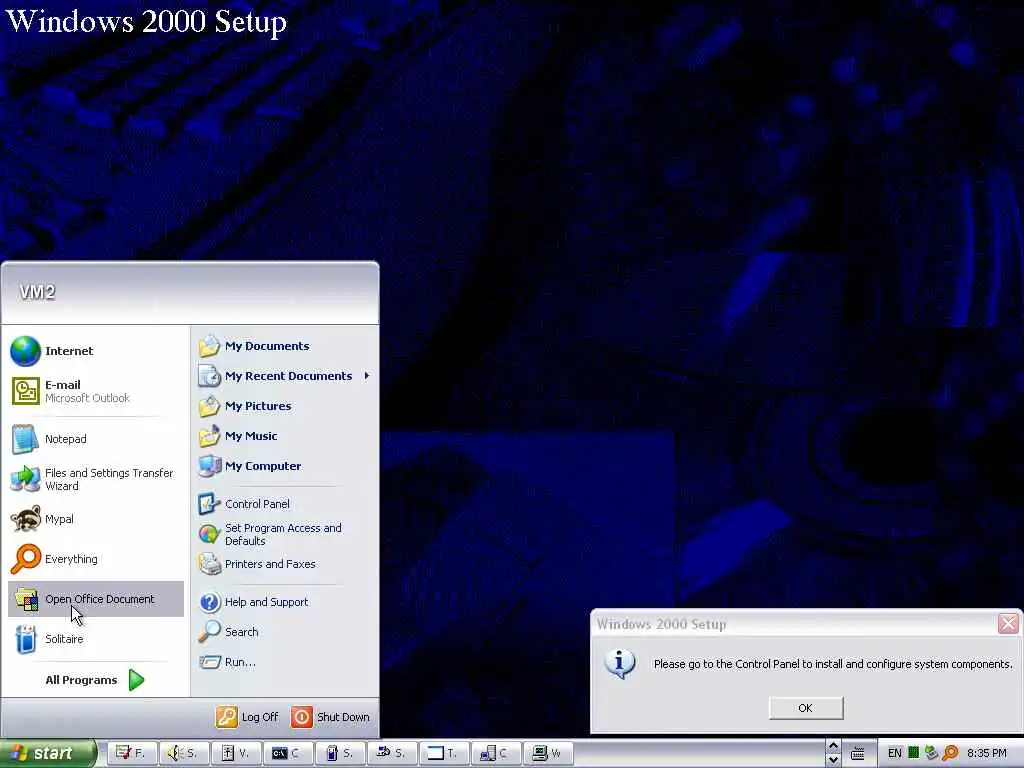Screen dimensions: 1024x768
Task: Expand All Programs list
Action: click(x=95, y=680)
